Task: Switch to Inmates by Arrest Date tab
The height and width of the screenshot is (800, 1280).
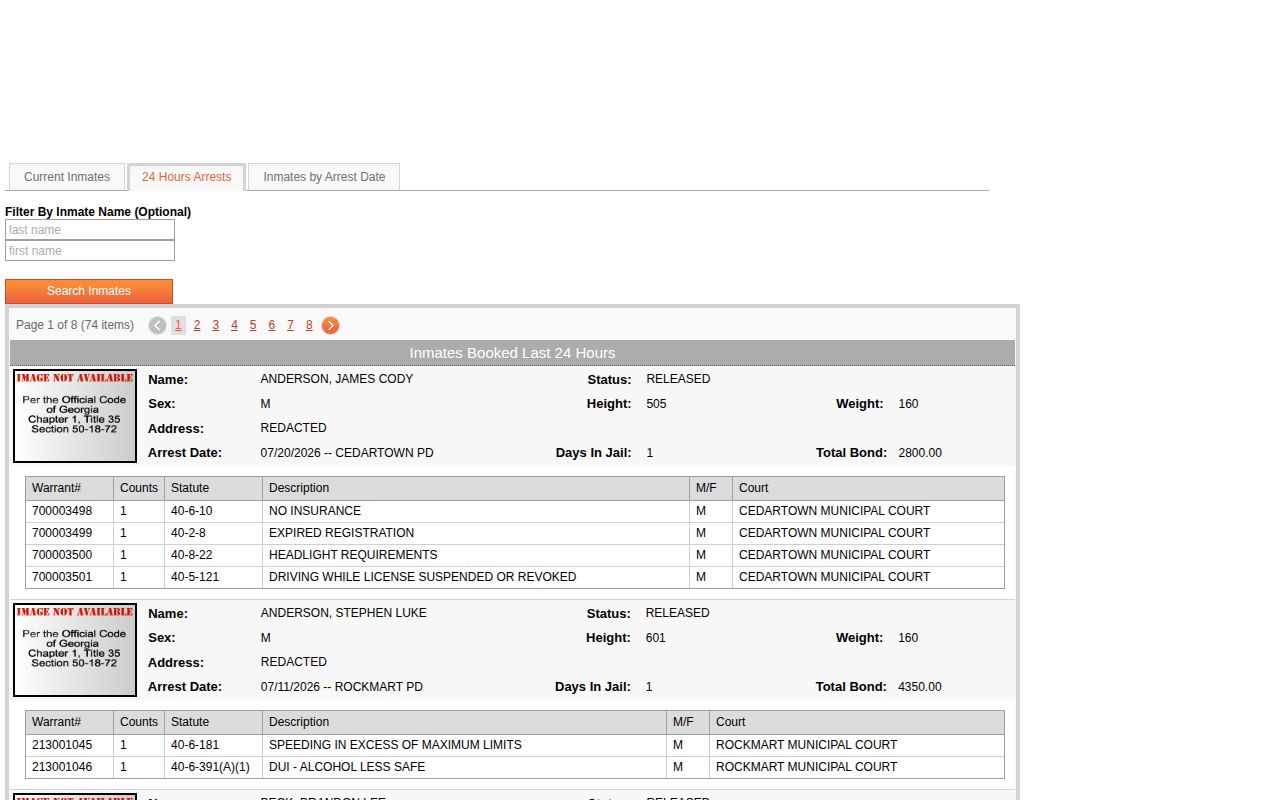Action: click(324, 177)
